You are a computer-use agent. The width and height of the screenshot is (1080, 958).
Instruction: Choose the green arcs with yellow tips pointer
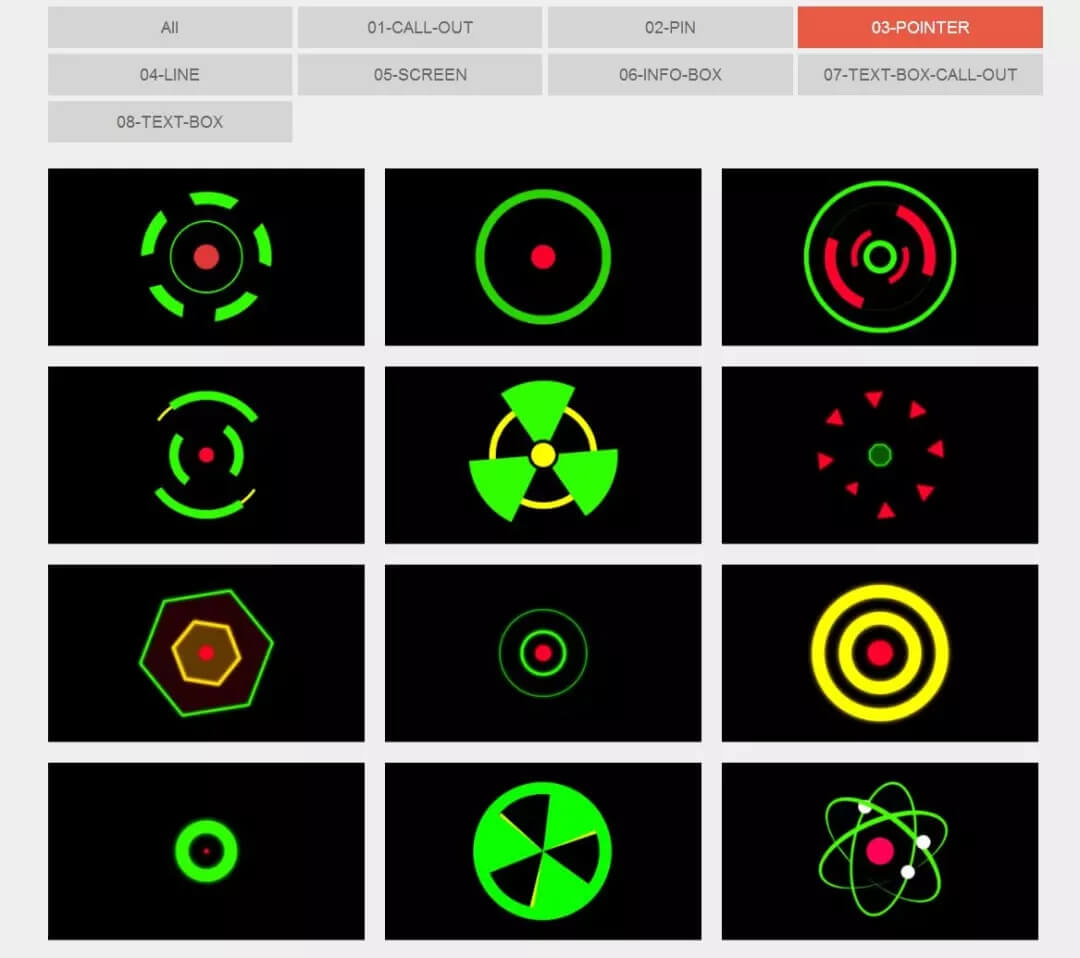[x=206, y=455]
